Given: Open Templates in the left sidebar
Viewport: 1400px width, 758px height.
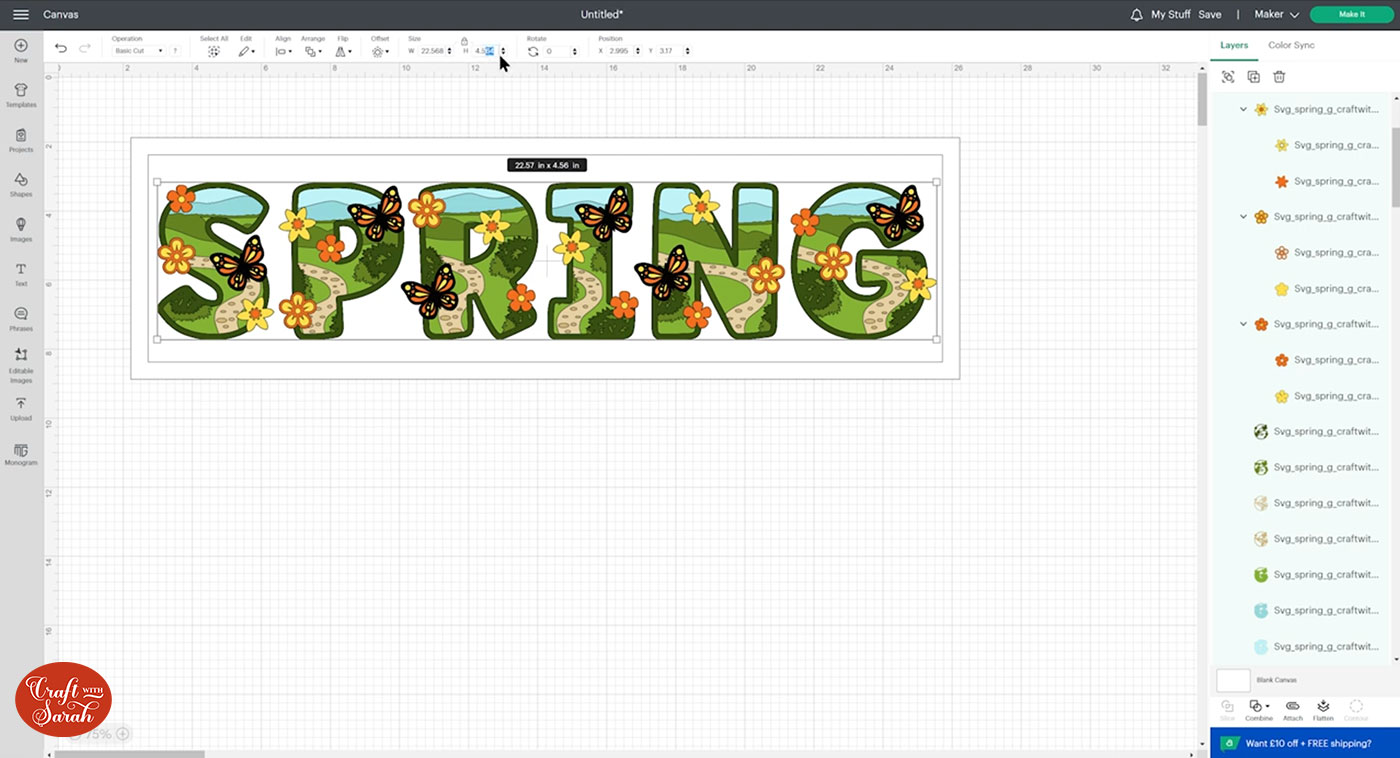Looking at the screenshot, I should tap(21, 95).
